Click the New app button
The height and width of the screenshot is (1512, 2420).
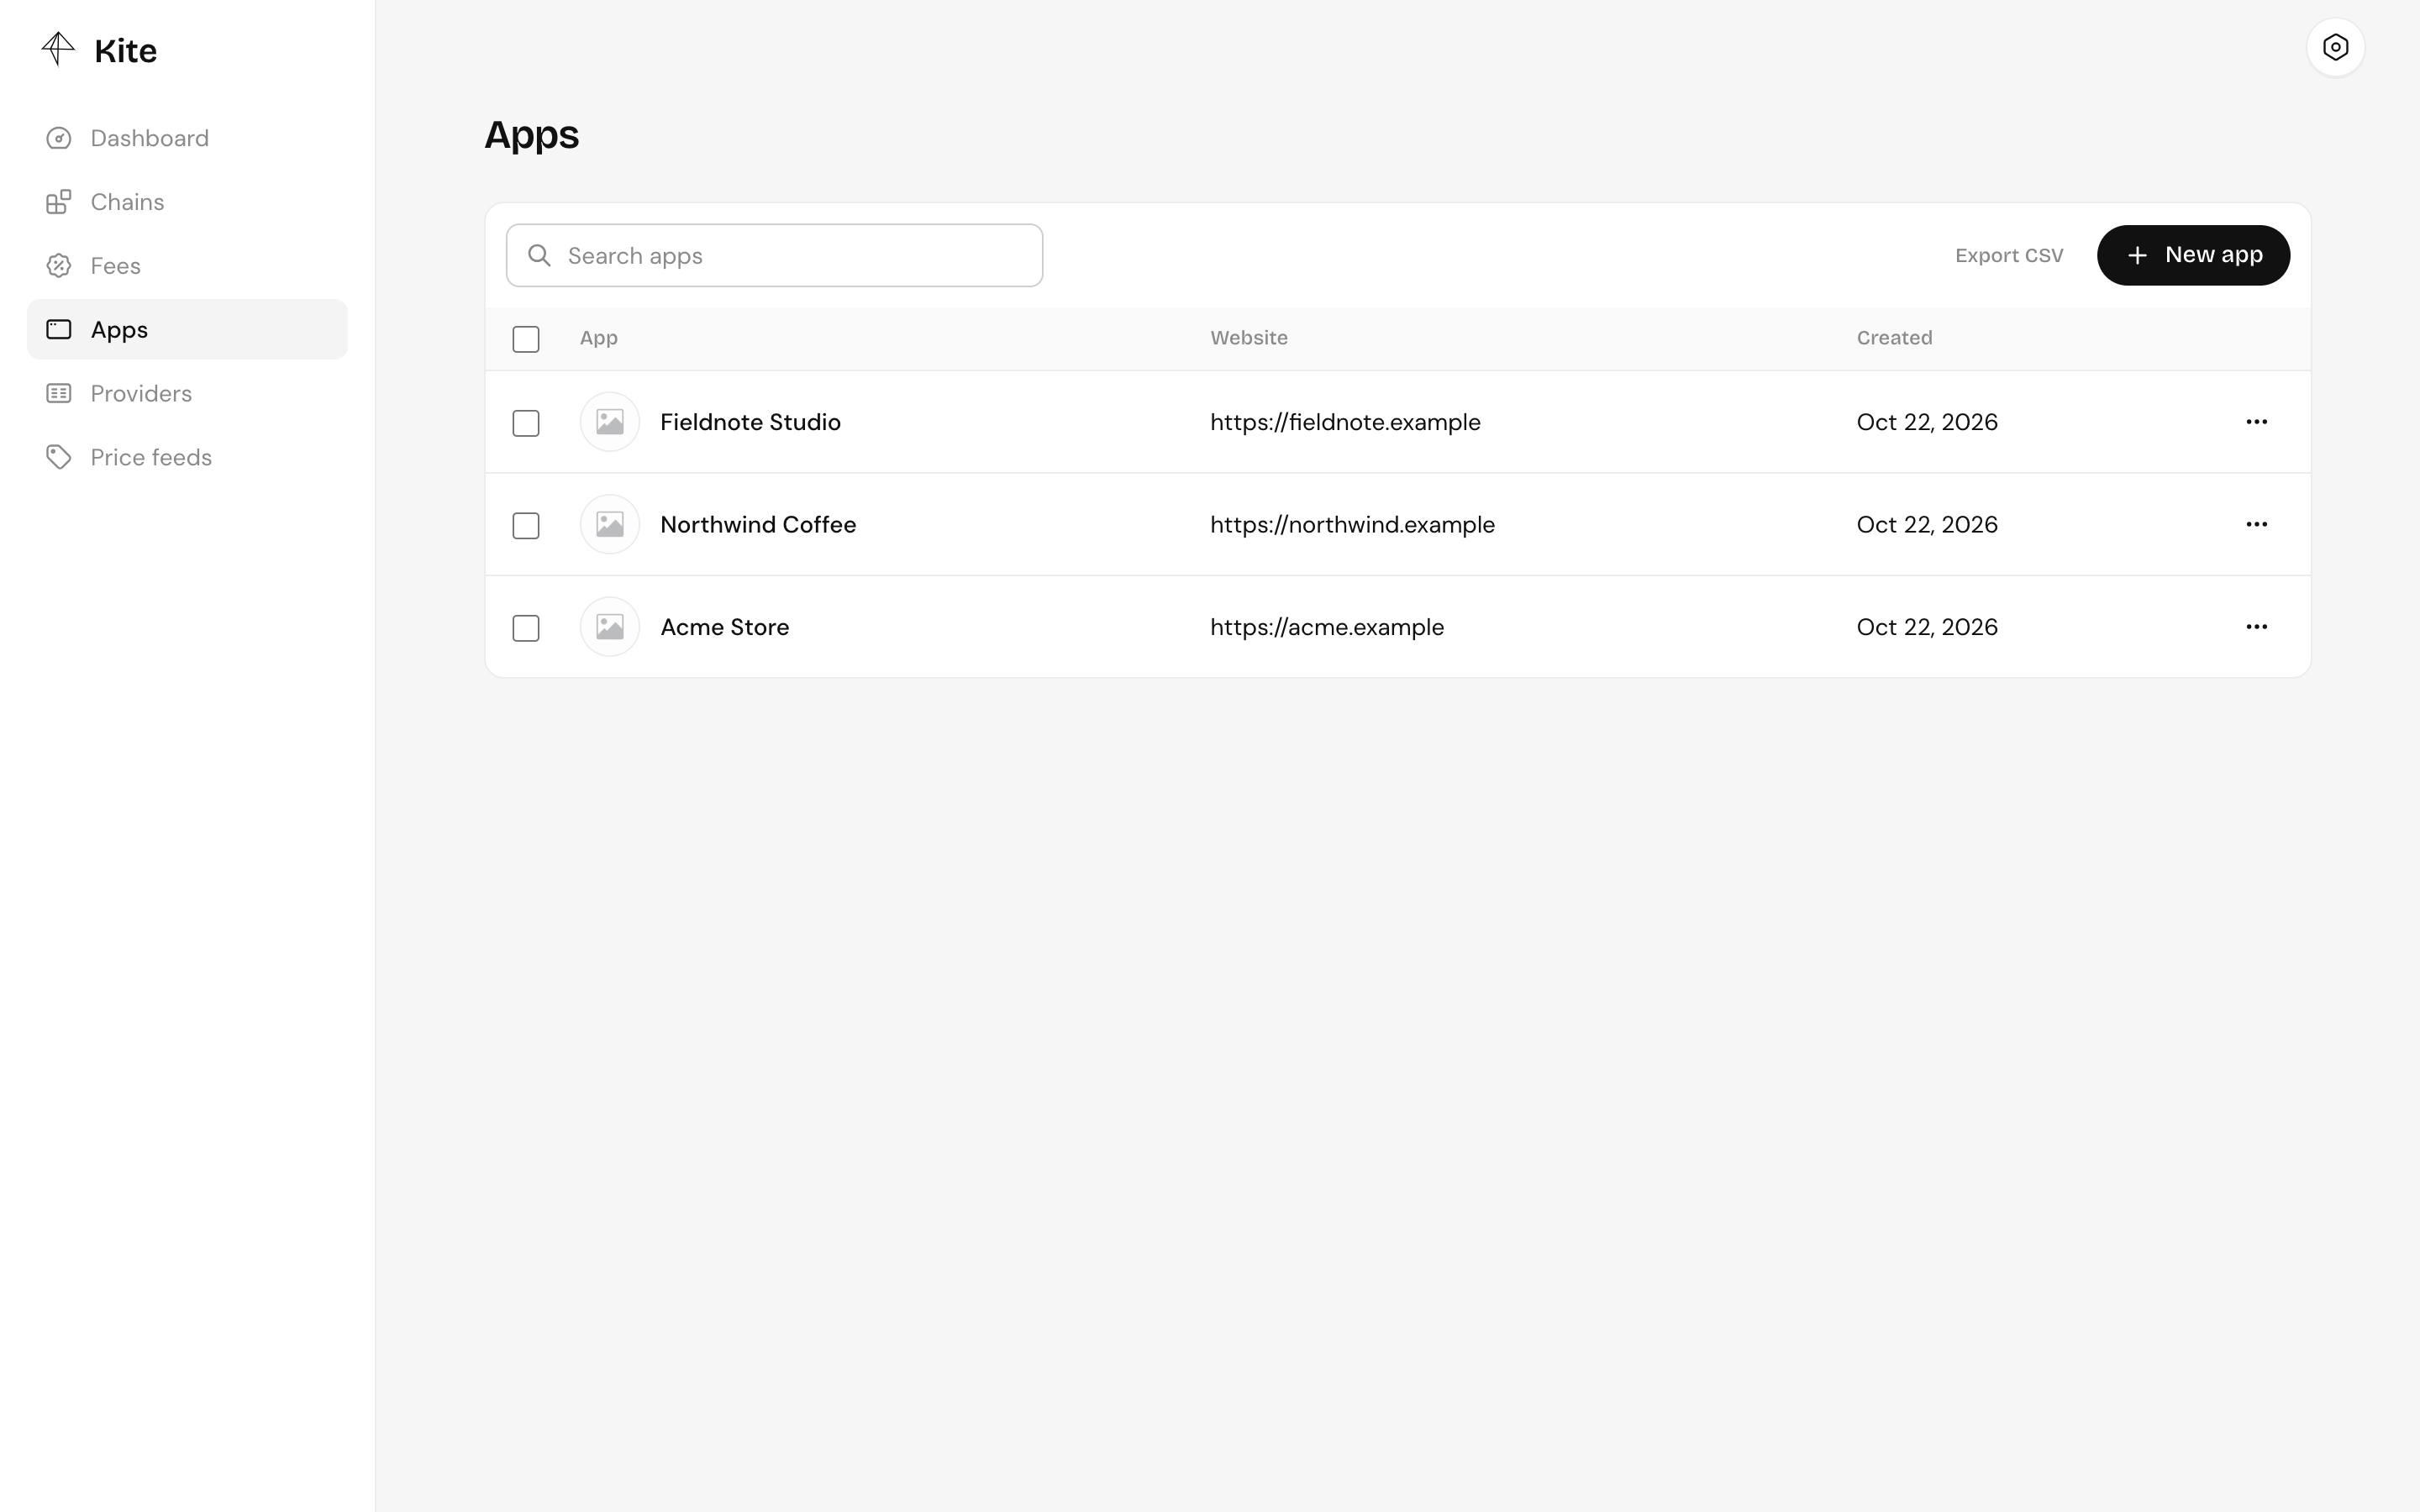(x=2193, y=255)
